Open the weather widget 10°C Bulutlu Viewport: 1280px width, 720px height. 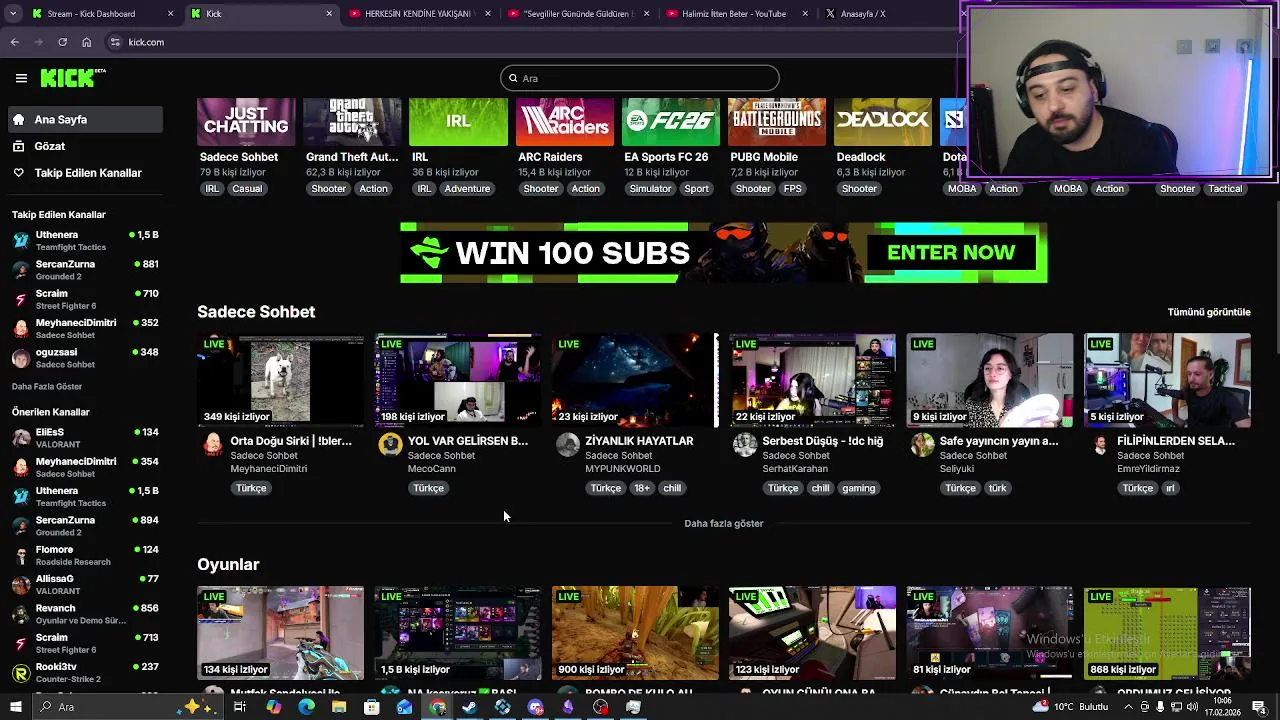pos(1071,707)
